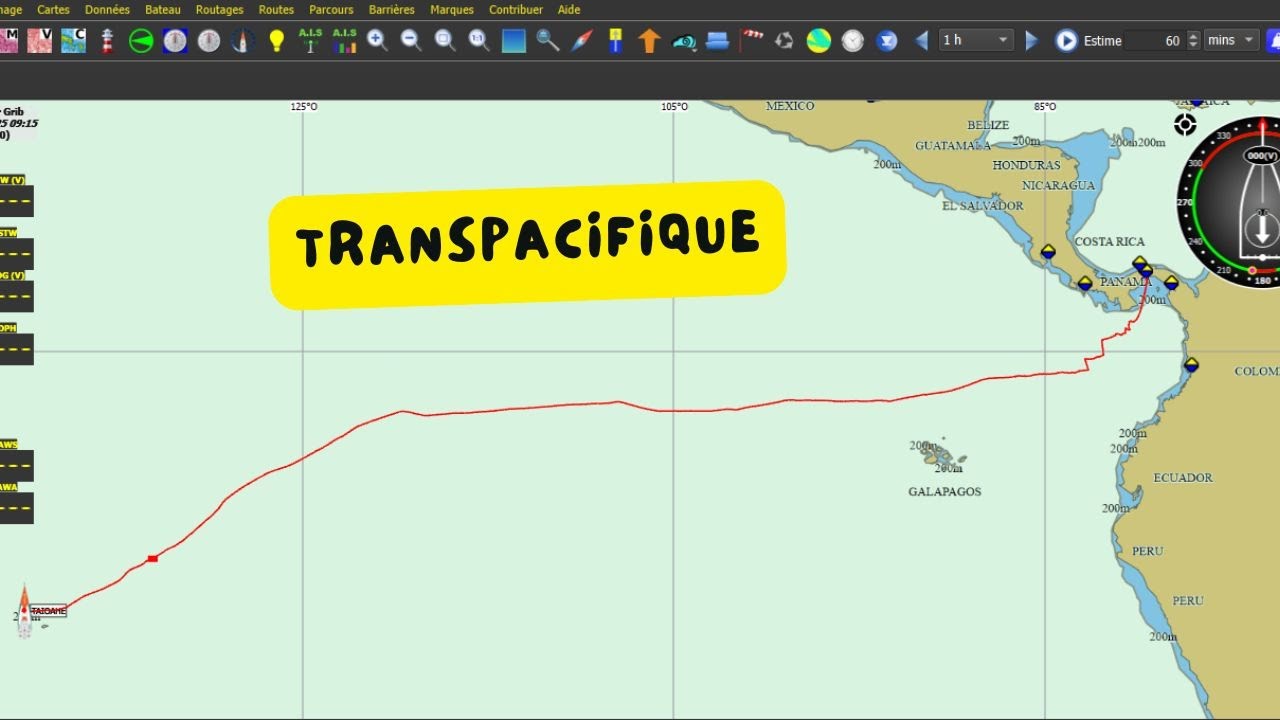Toggle the gray compass dial icon
This screenshot has width=1280, height=720.
click(x=209, y=40)
